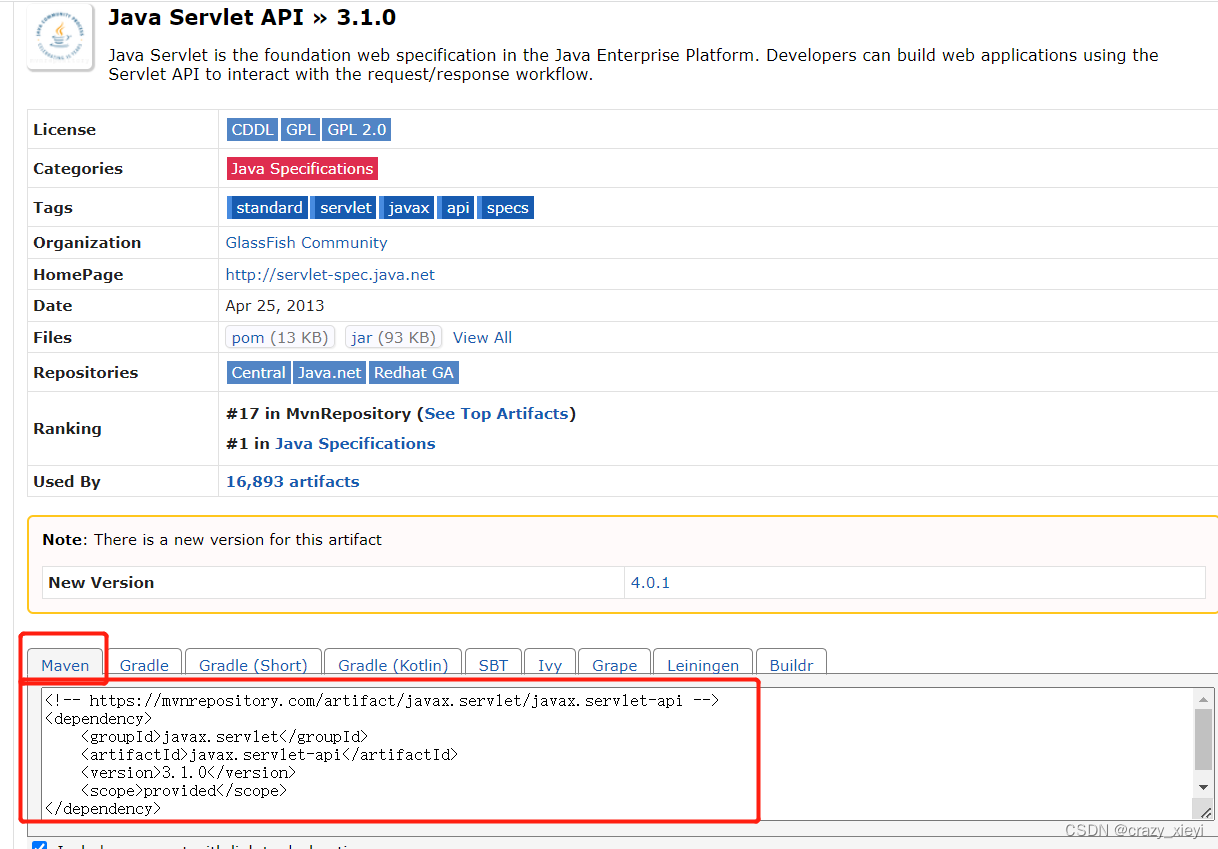This screenshot has height=849, width=1218.
Task: Click the 16,893 artifacts link
Action: (x=292, y=481)
